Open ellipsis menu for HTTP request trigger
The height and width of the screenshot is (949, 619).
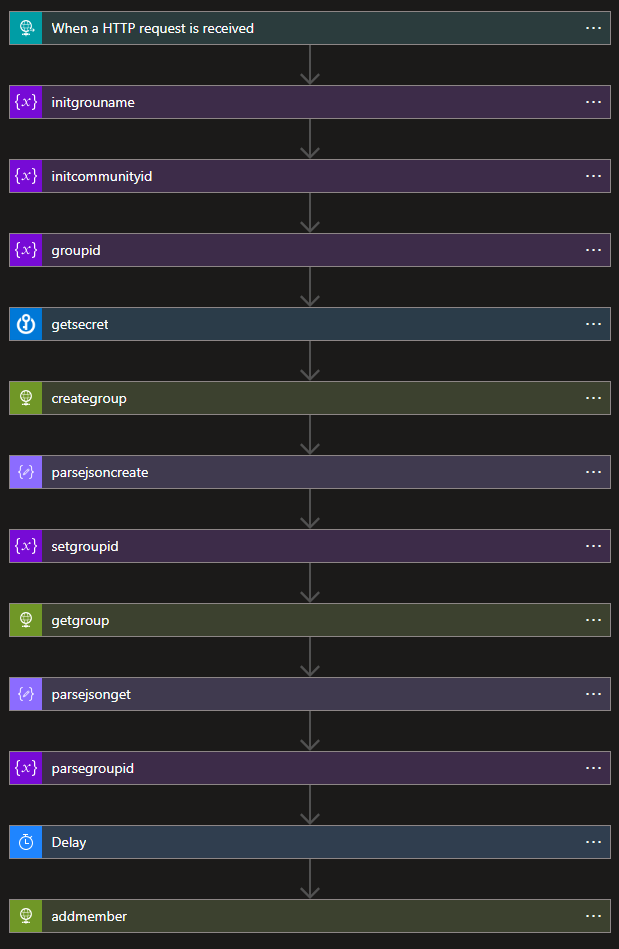point(593,28)
